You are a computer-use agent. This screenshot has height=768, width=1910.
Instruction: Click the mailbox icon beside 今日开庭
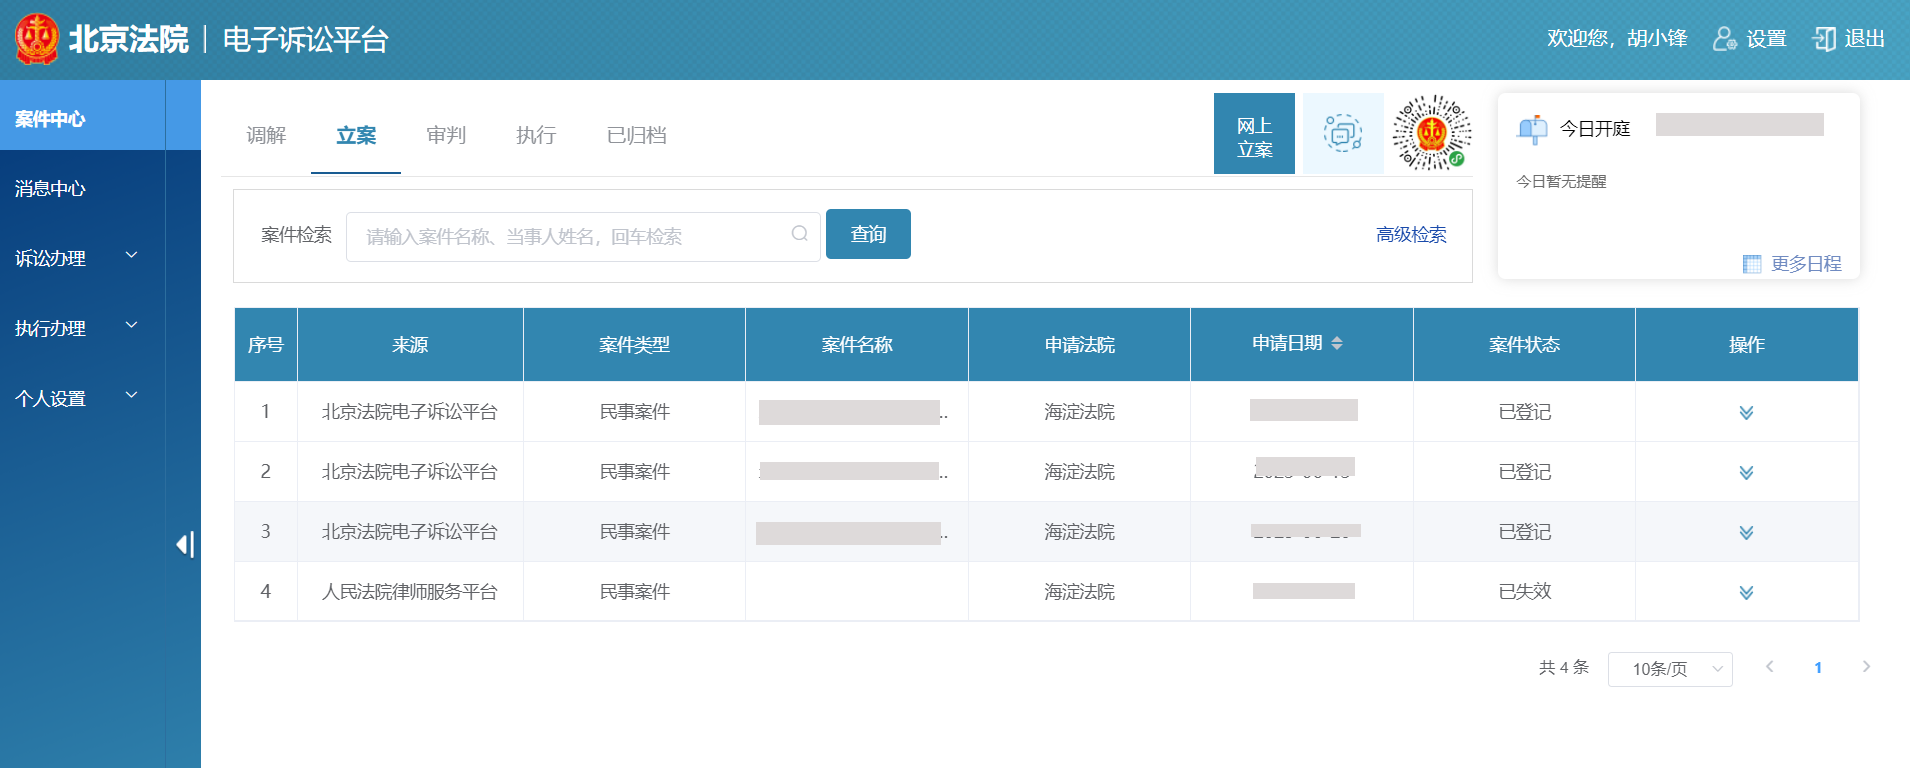click(1532, 129)
